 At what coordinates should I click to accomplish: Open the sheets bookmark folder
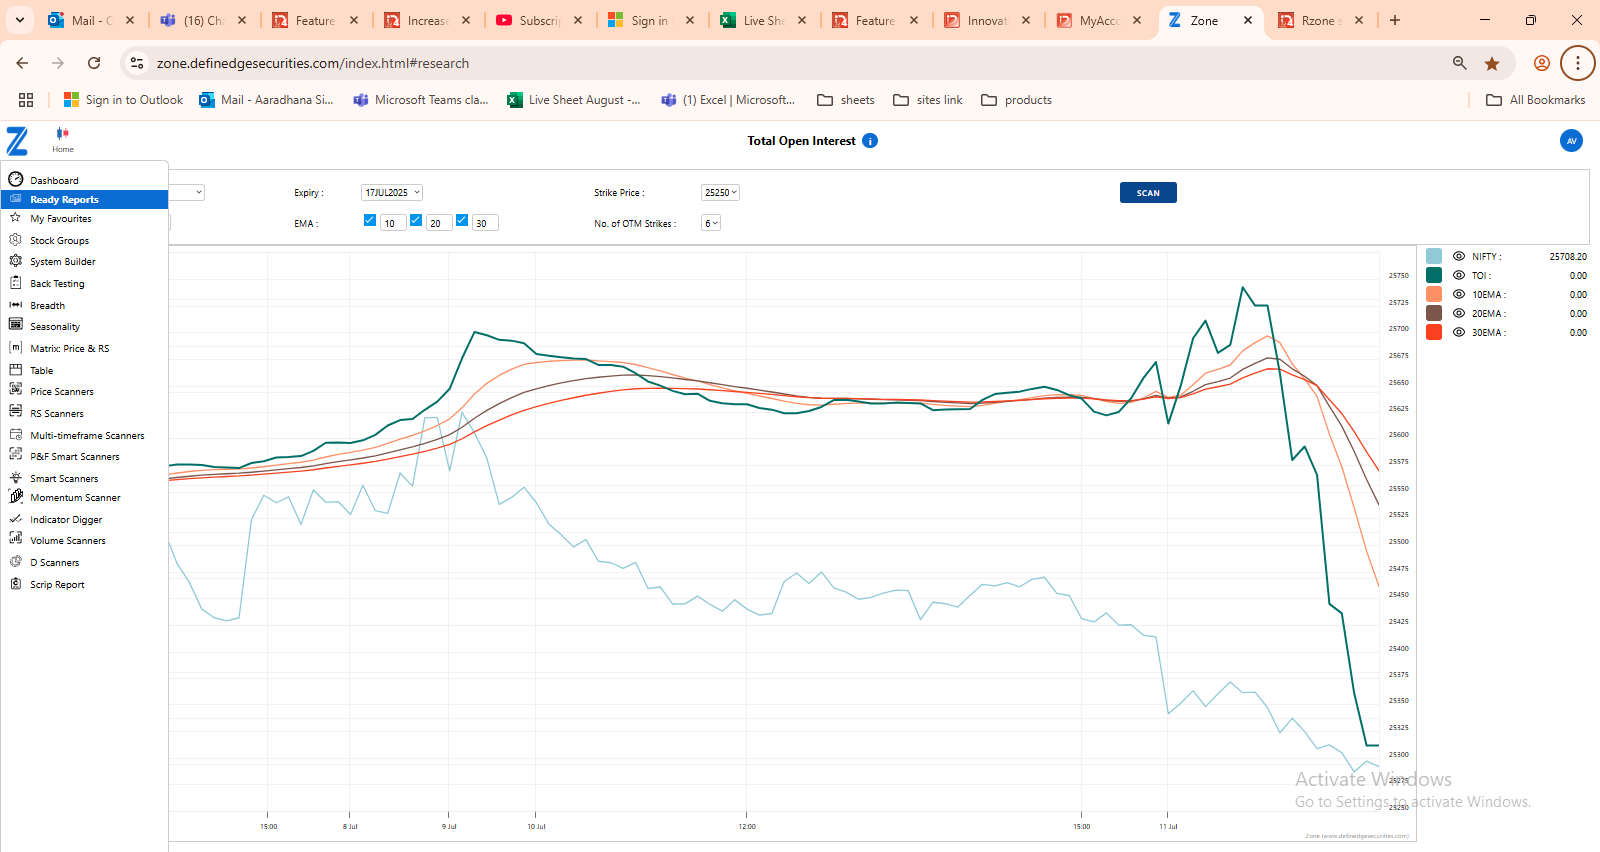pyautogui.click(x=846, y=100)
